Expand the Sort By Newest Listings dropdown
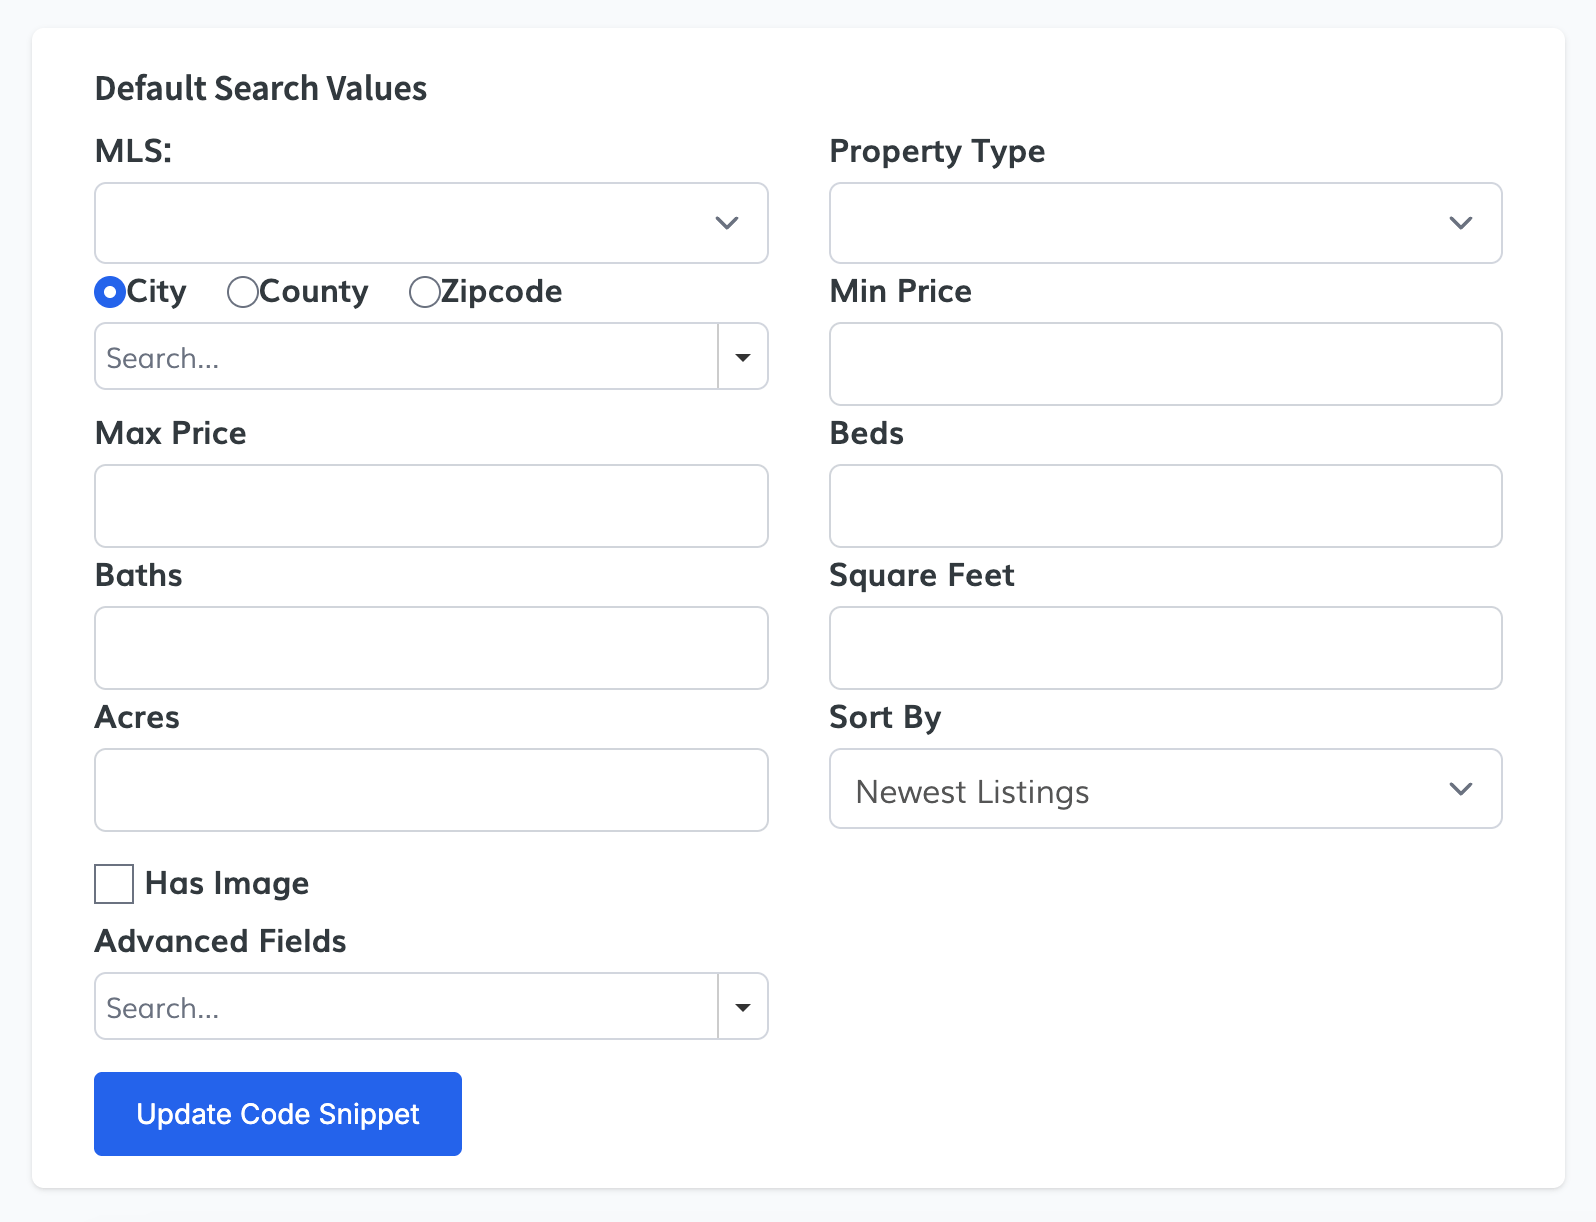 point(1165,789)
